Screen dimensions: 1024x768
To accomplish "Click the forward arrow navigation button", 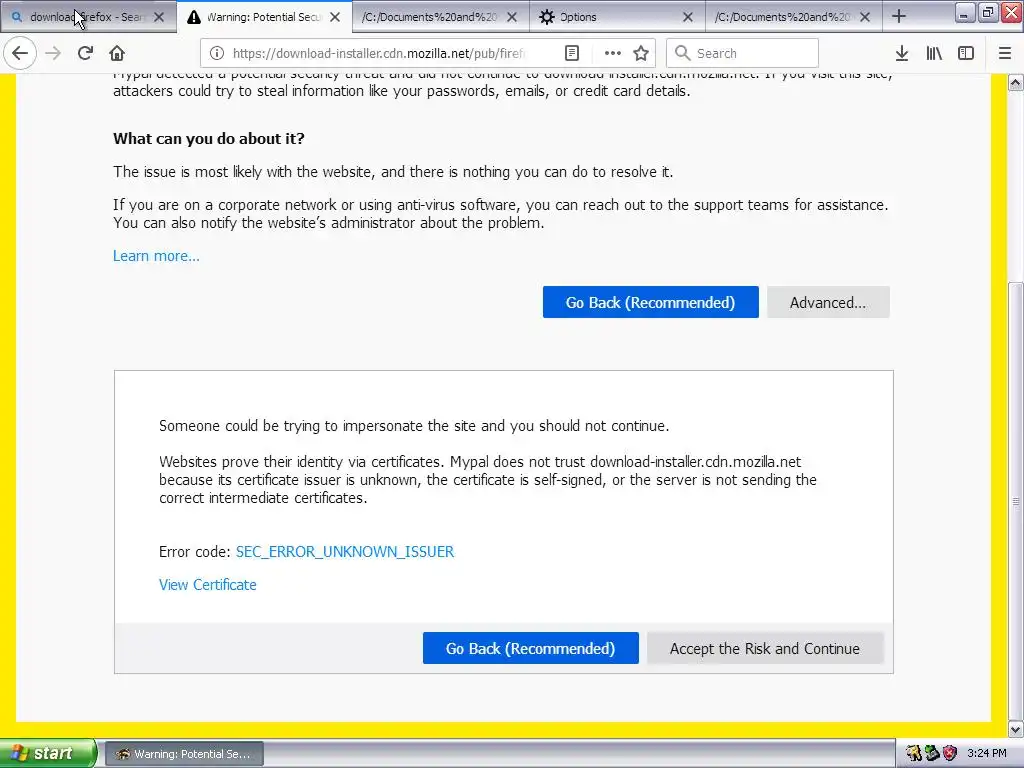I will pyautogui.click(x=53, y=53).
